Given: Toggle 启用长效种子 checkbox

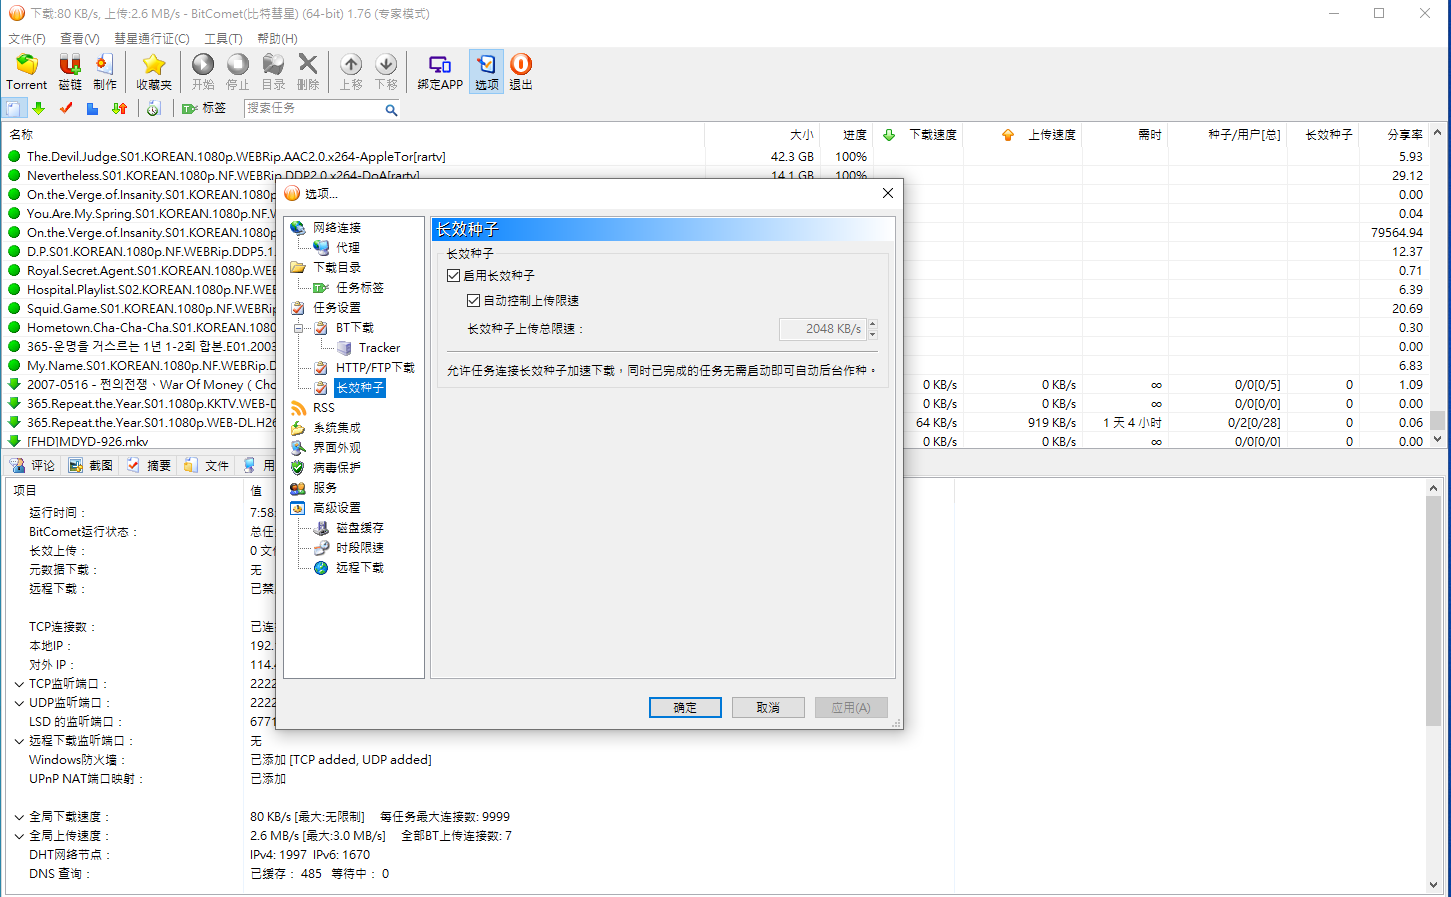Looking at the screenshot, I should click(453, 275).
